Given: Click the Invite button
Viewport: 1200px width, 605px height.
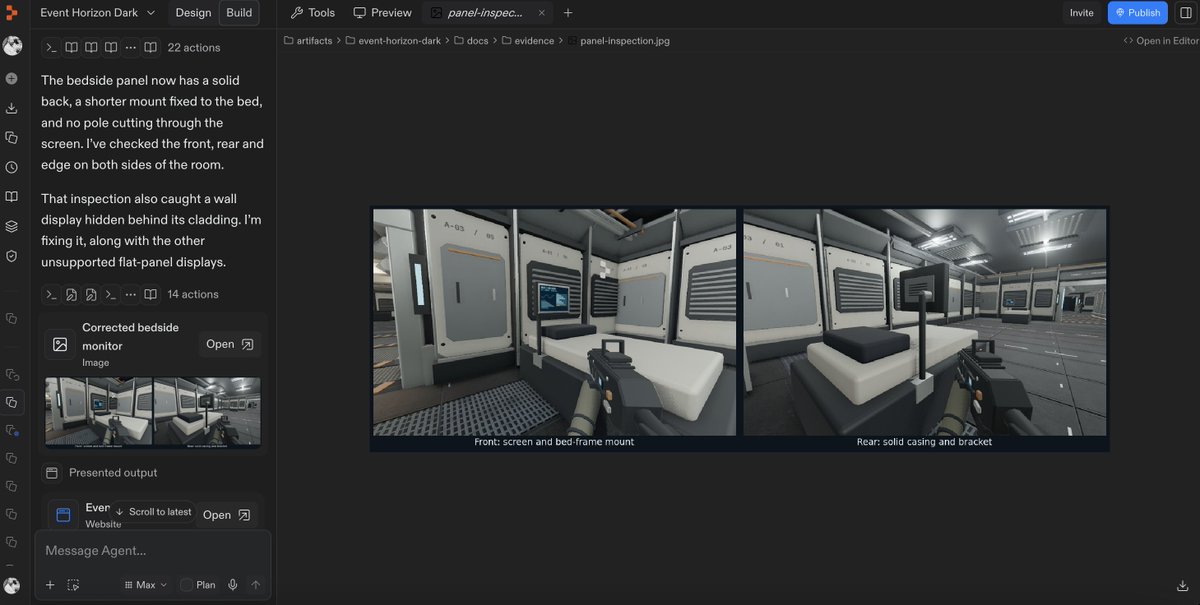Looking at the screenshot, I should pyautogui.click(x=1082, y=13).
